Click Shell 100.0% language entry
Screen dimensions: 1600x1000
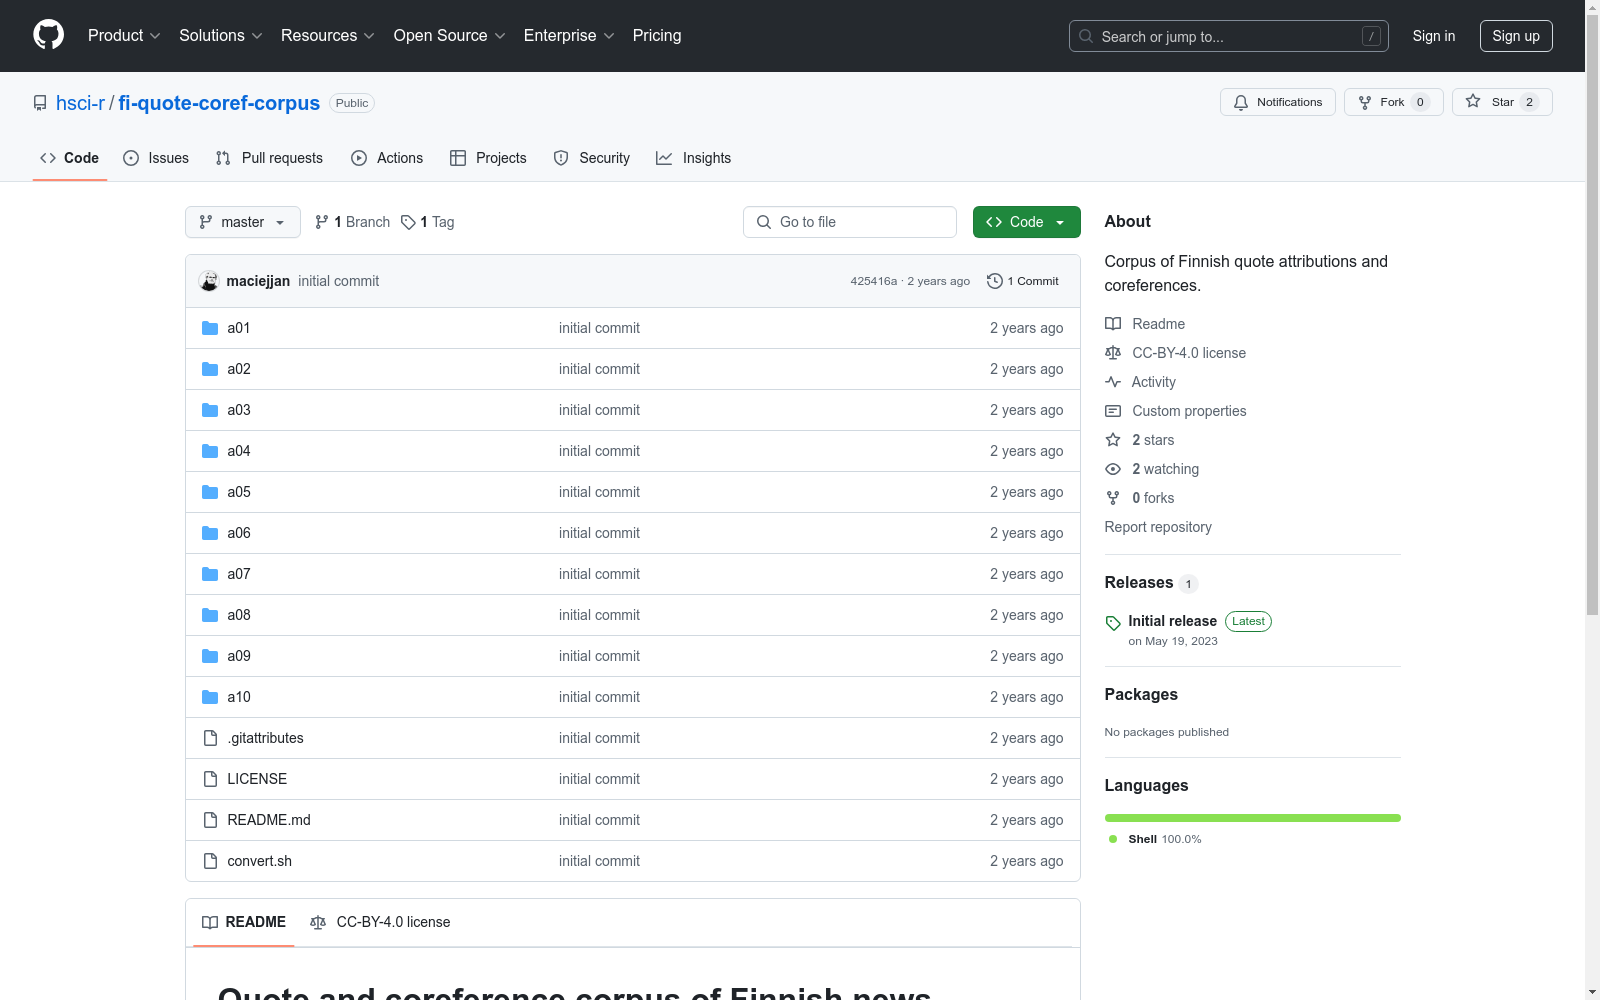(x=1155, y=839)
